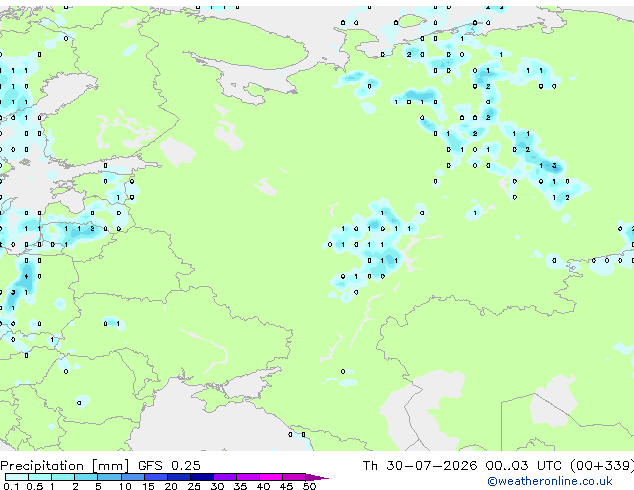Click the 40–45 mm magenta legend swatch
Image resolution: width=634 pixels, height=490 pixels.
point(271,477)
